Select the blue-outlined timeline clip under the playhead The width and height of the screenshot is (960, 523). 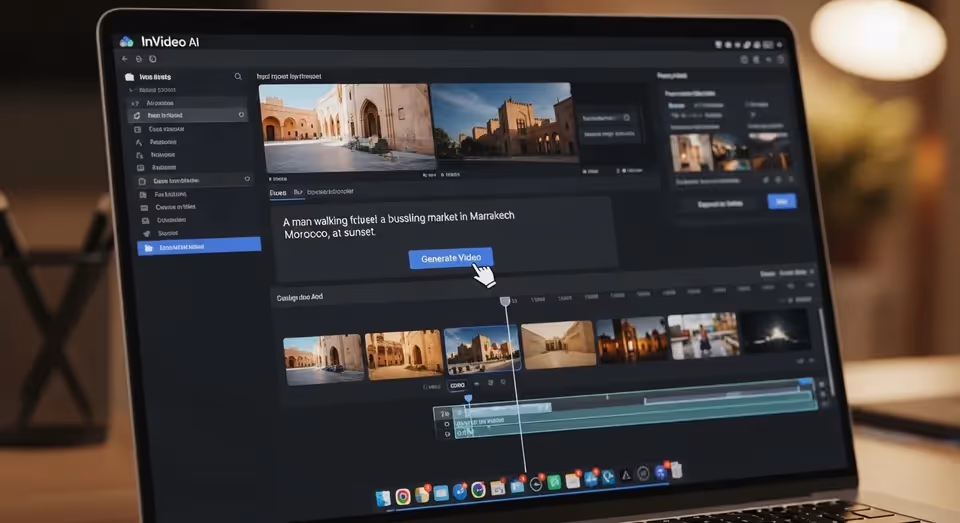click(482, 348)
